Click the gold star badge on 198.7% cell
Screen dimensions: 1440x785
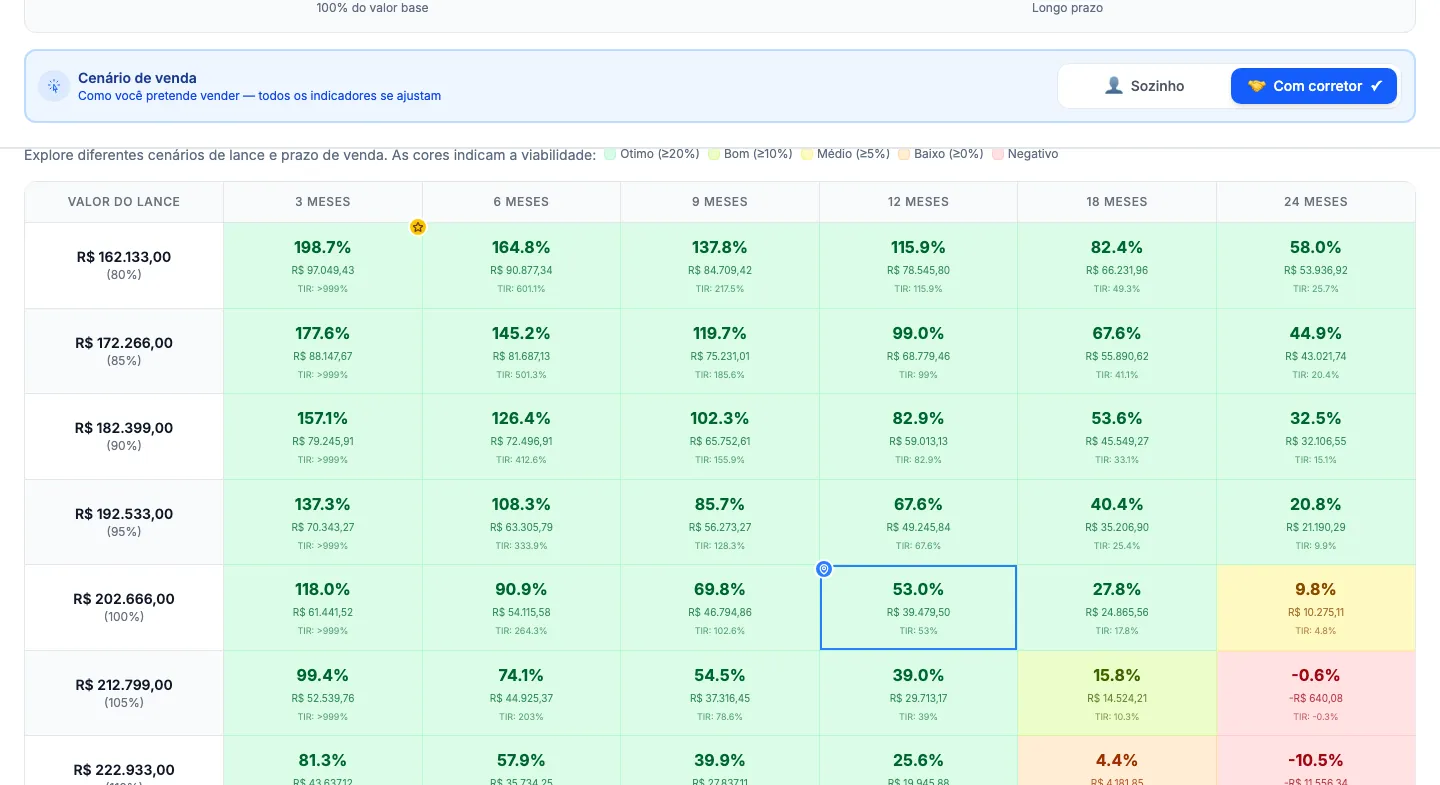418,227
